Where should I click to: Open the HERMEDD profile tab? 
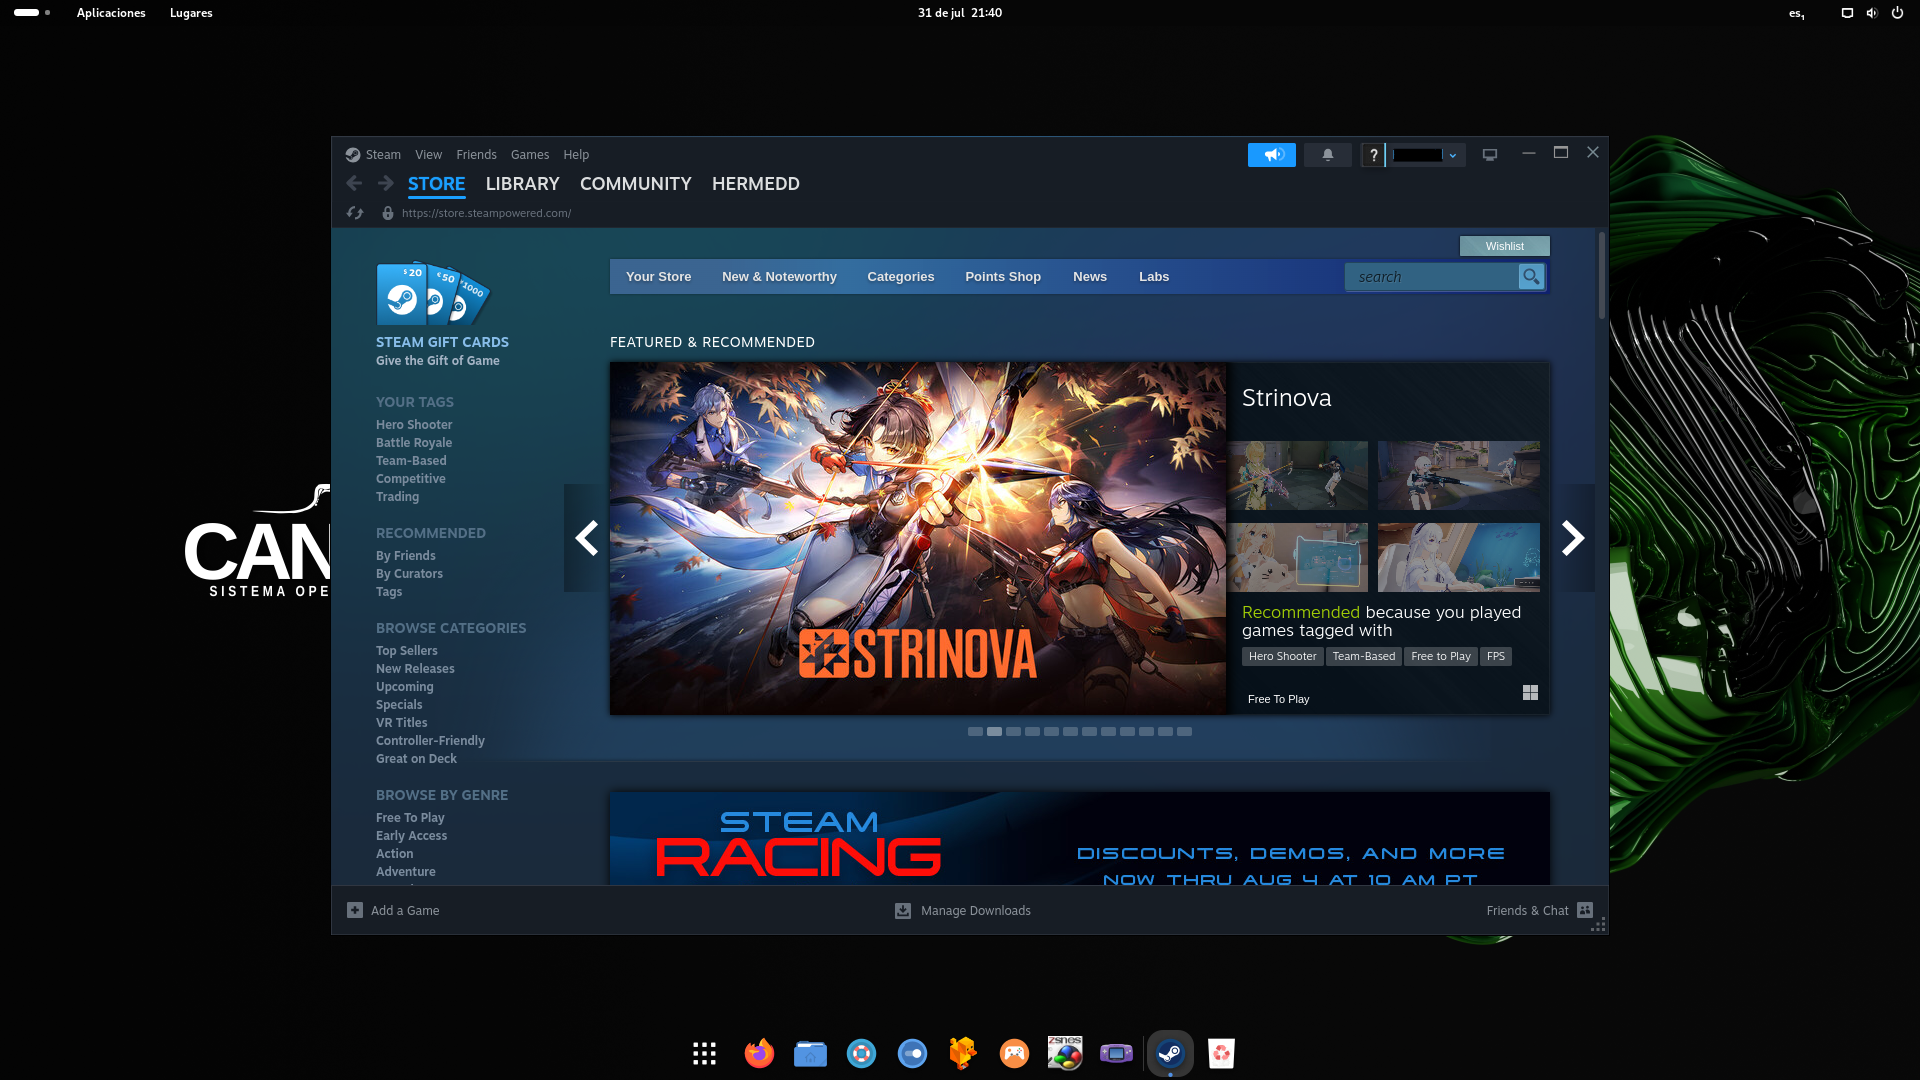click(x=756, y=184)
